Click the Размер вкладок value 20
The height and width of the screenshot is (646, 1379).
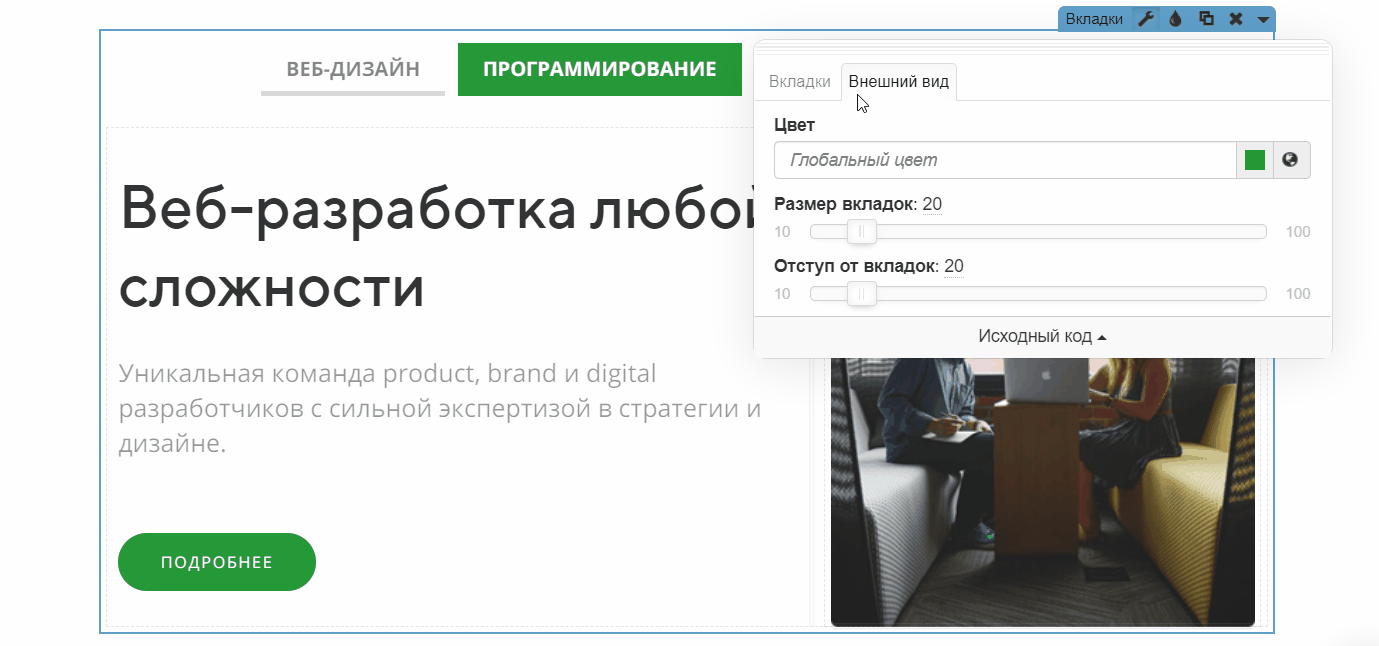tap(932, 205)
